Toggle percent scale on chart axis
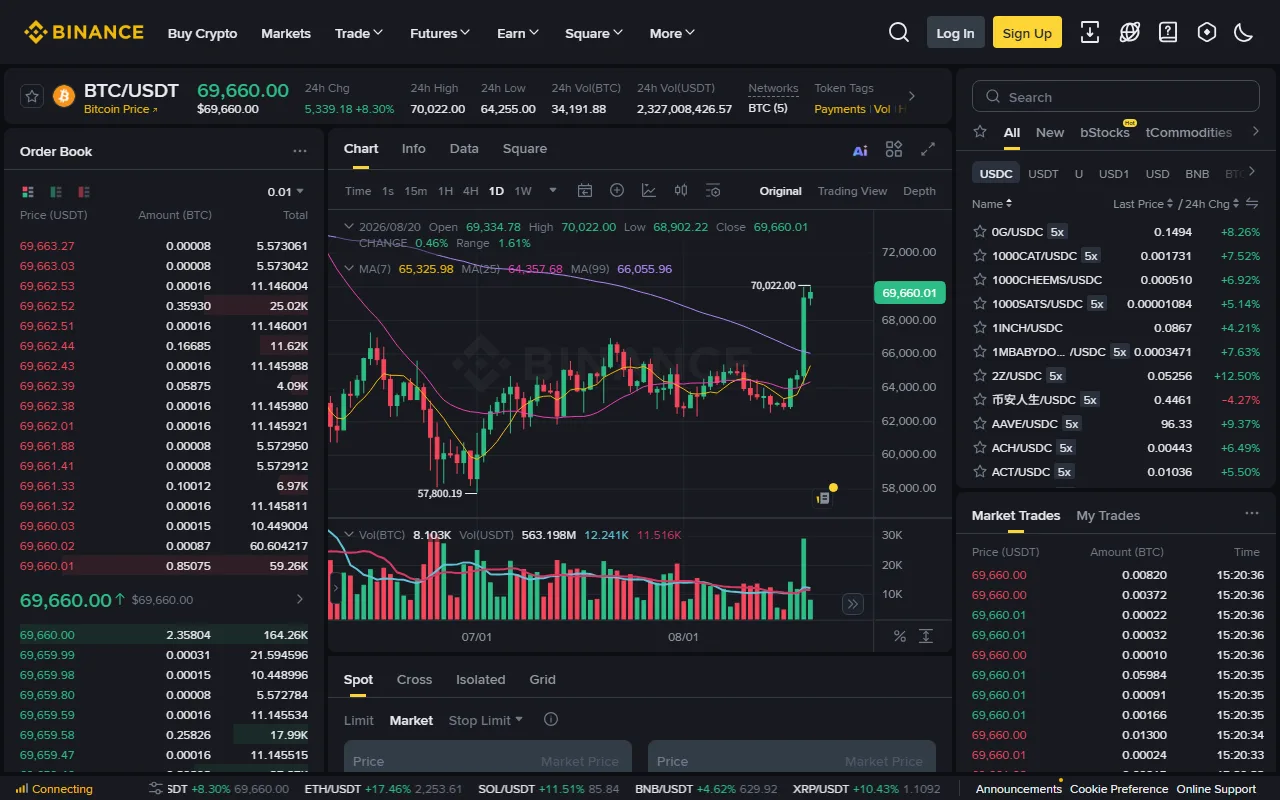 (899, 636)
